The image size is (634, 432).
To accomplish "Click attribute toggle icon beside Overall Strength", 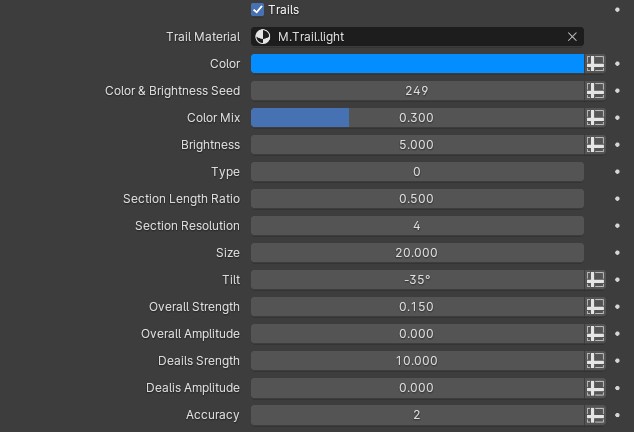I will (595, 307).
